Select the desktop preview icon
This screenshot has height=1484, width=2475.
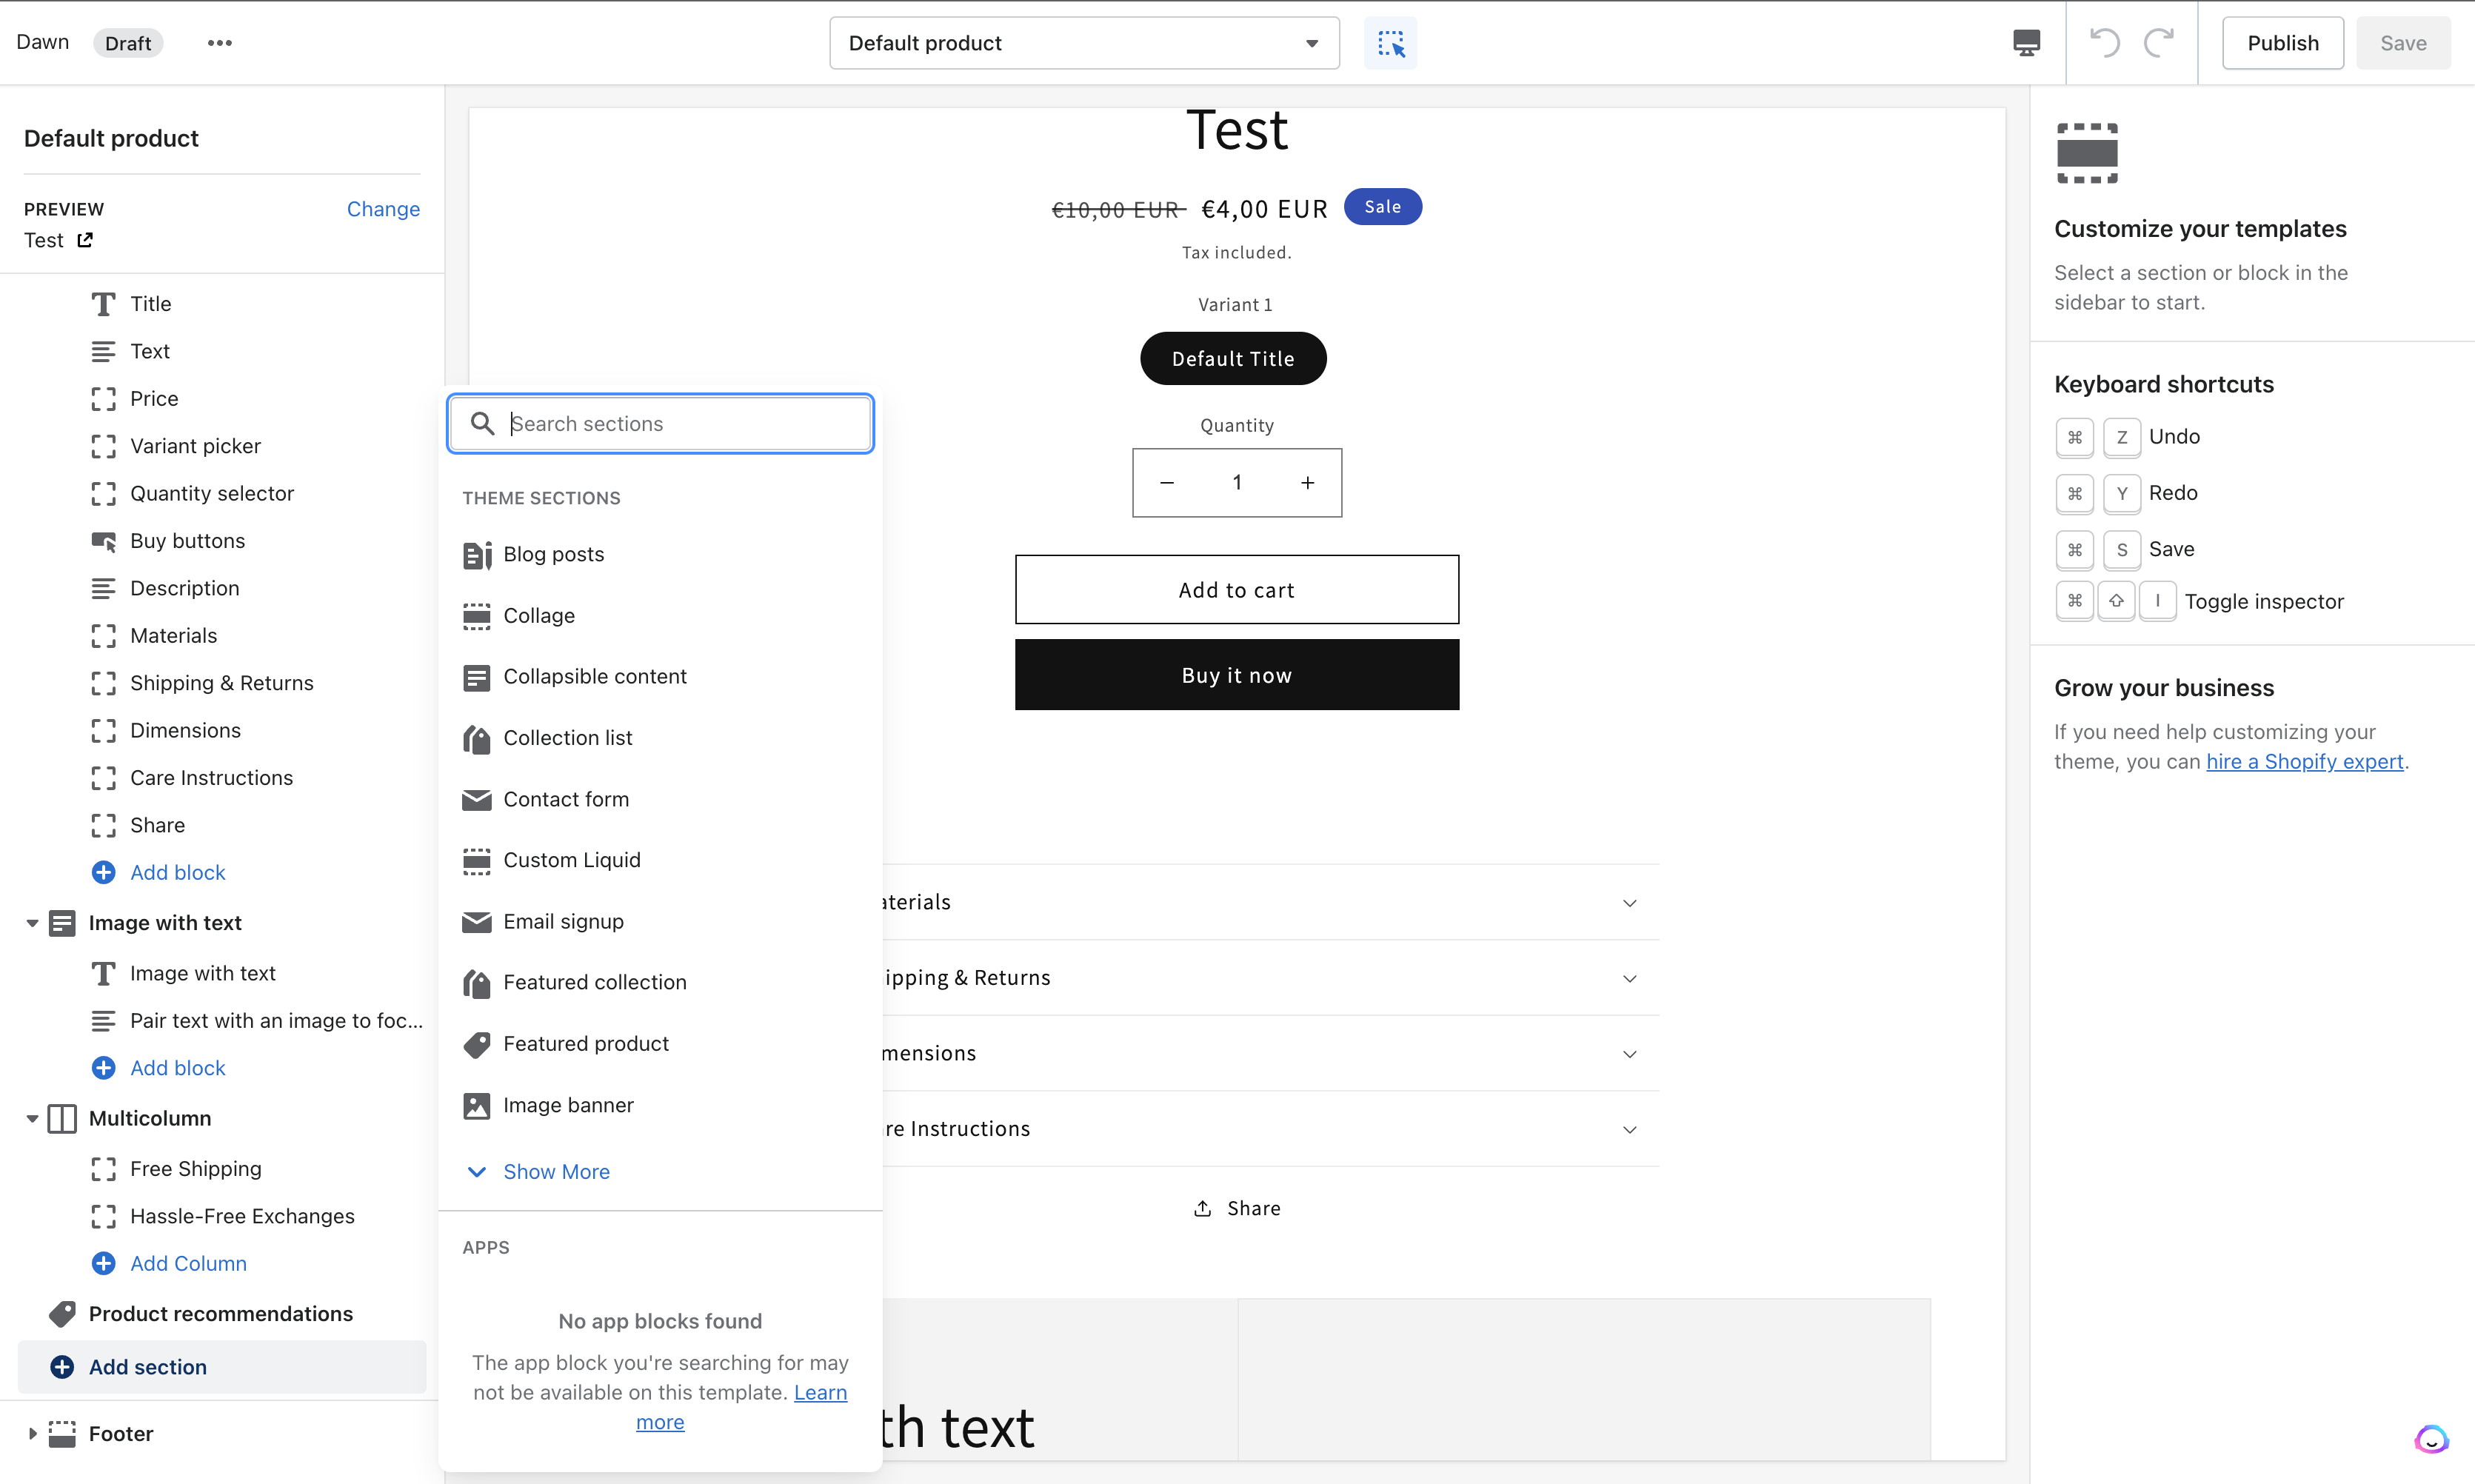pyautogui.click(x=2026, y=42)
